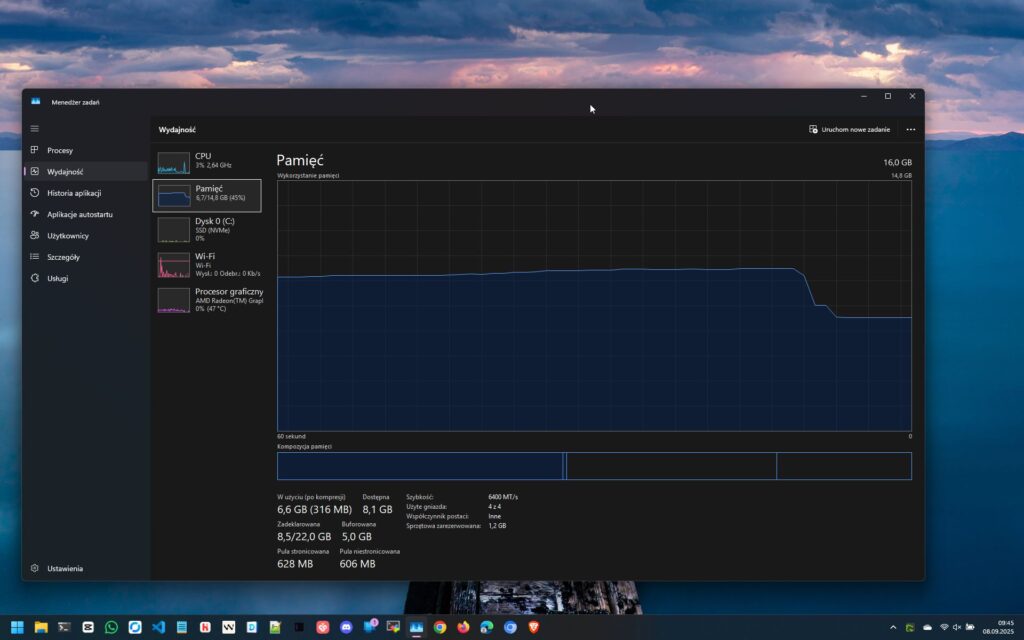Launch Visual Studio Code from taskbar

click(x=158, y=627)
